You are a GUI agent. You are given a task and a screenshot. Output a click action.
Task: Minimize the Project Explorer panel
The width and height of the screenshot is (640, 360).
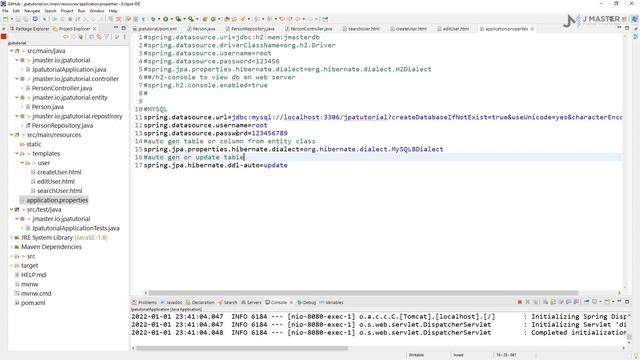coord(116,28)
